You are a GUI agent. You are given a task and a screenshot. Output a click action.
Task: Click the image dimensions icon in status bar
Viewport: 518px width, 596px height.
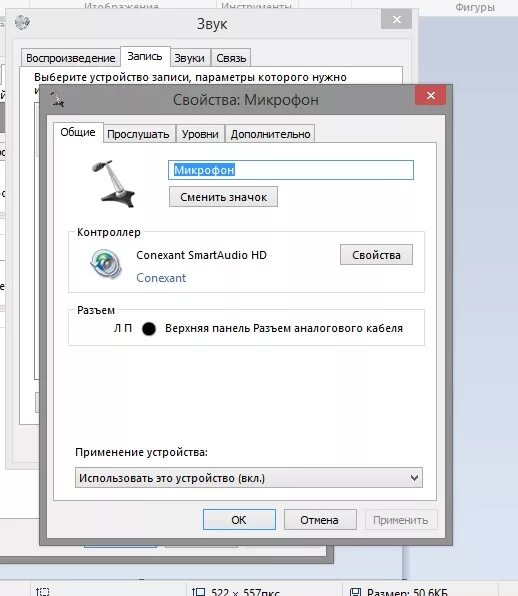(x=199, y=591)
